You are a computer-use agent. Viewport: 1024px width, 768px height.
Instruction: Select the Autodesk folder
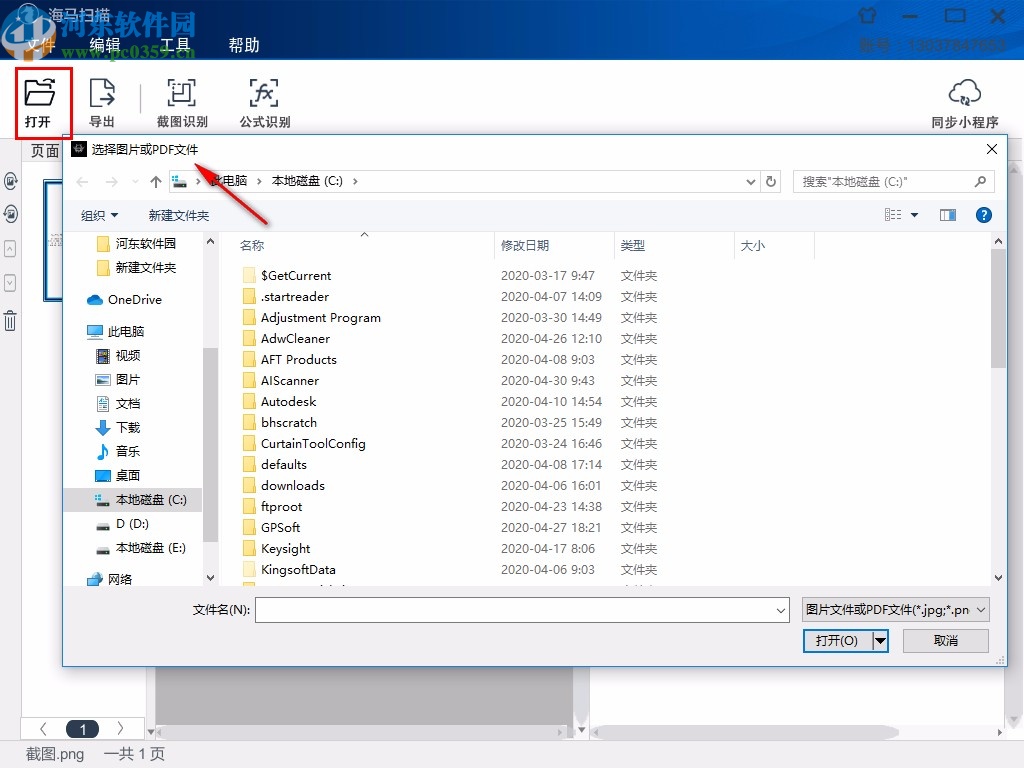point(289,401)
